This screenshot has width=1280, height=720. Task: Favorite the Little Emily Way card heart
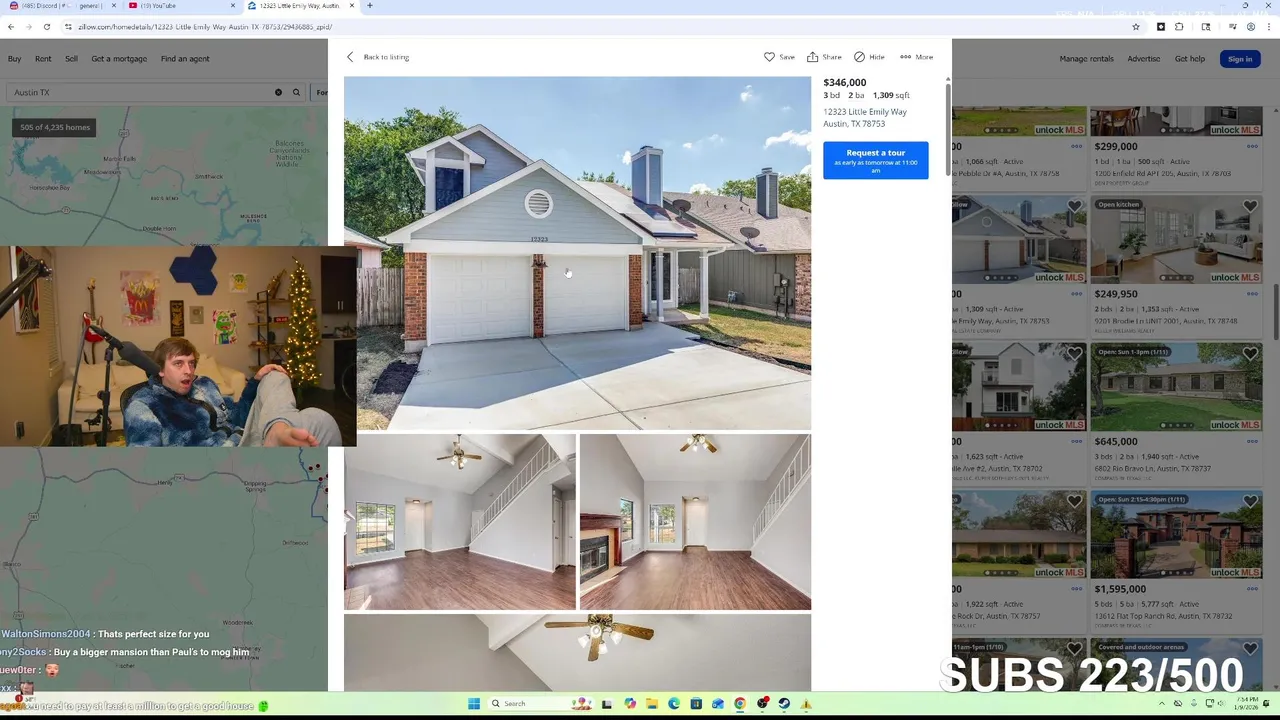[1074, 207]
